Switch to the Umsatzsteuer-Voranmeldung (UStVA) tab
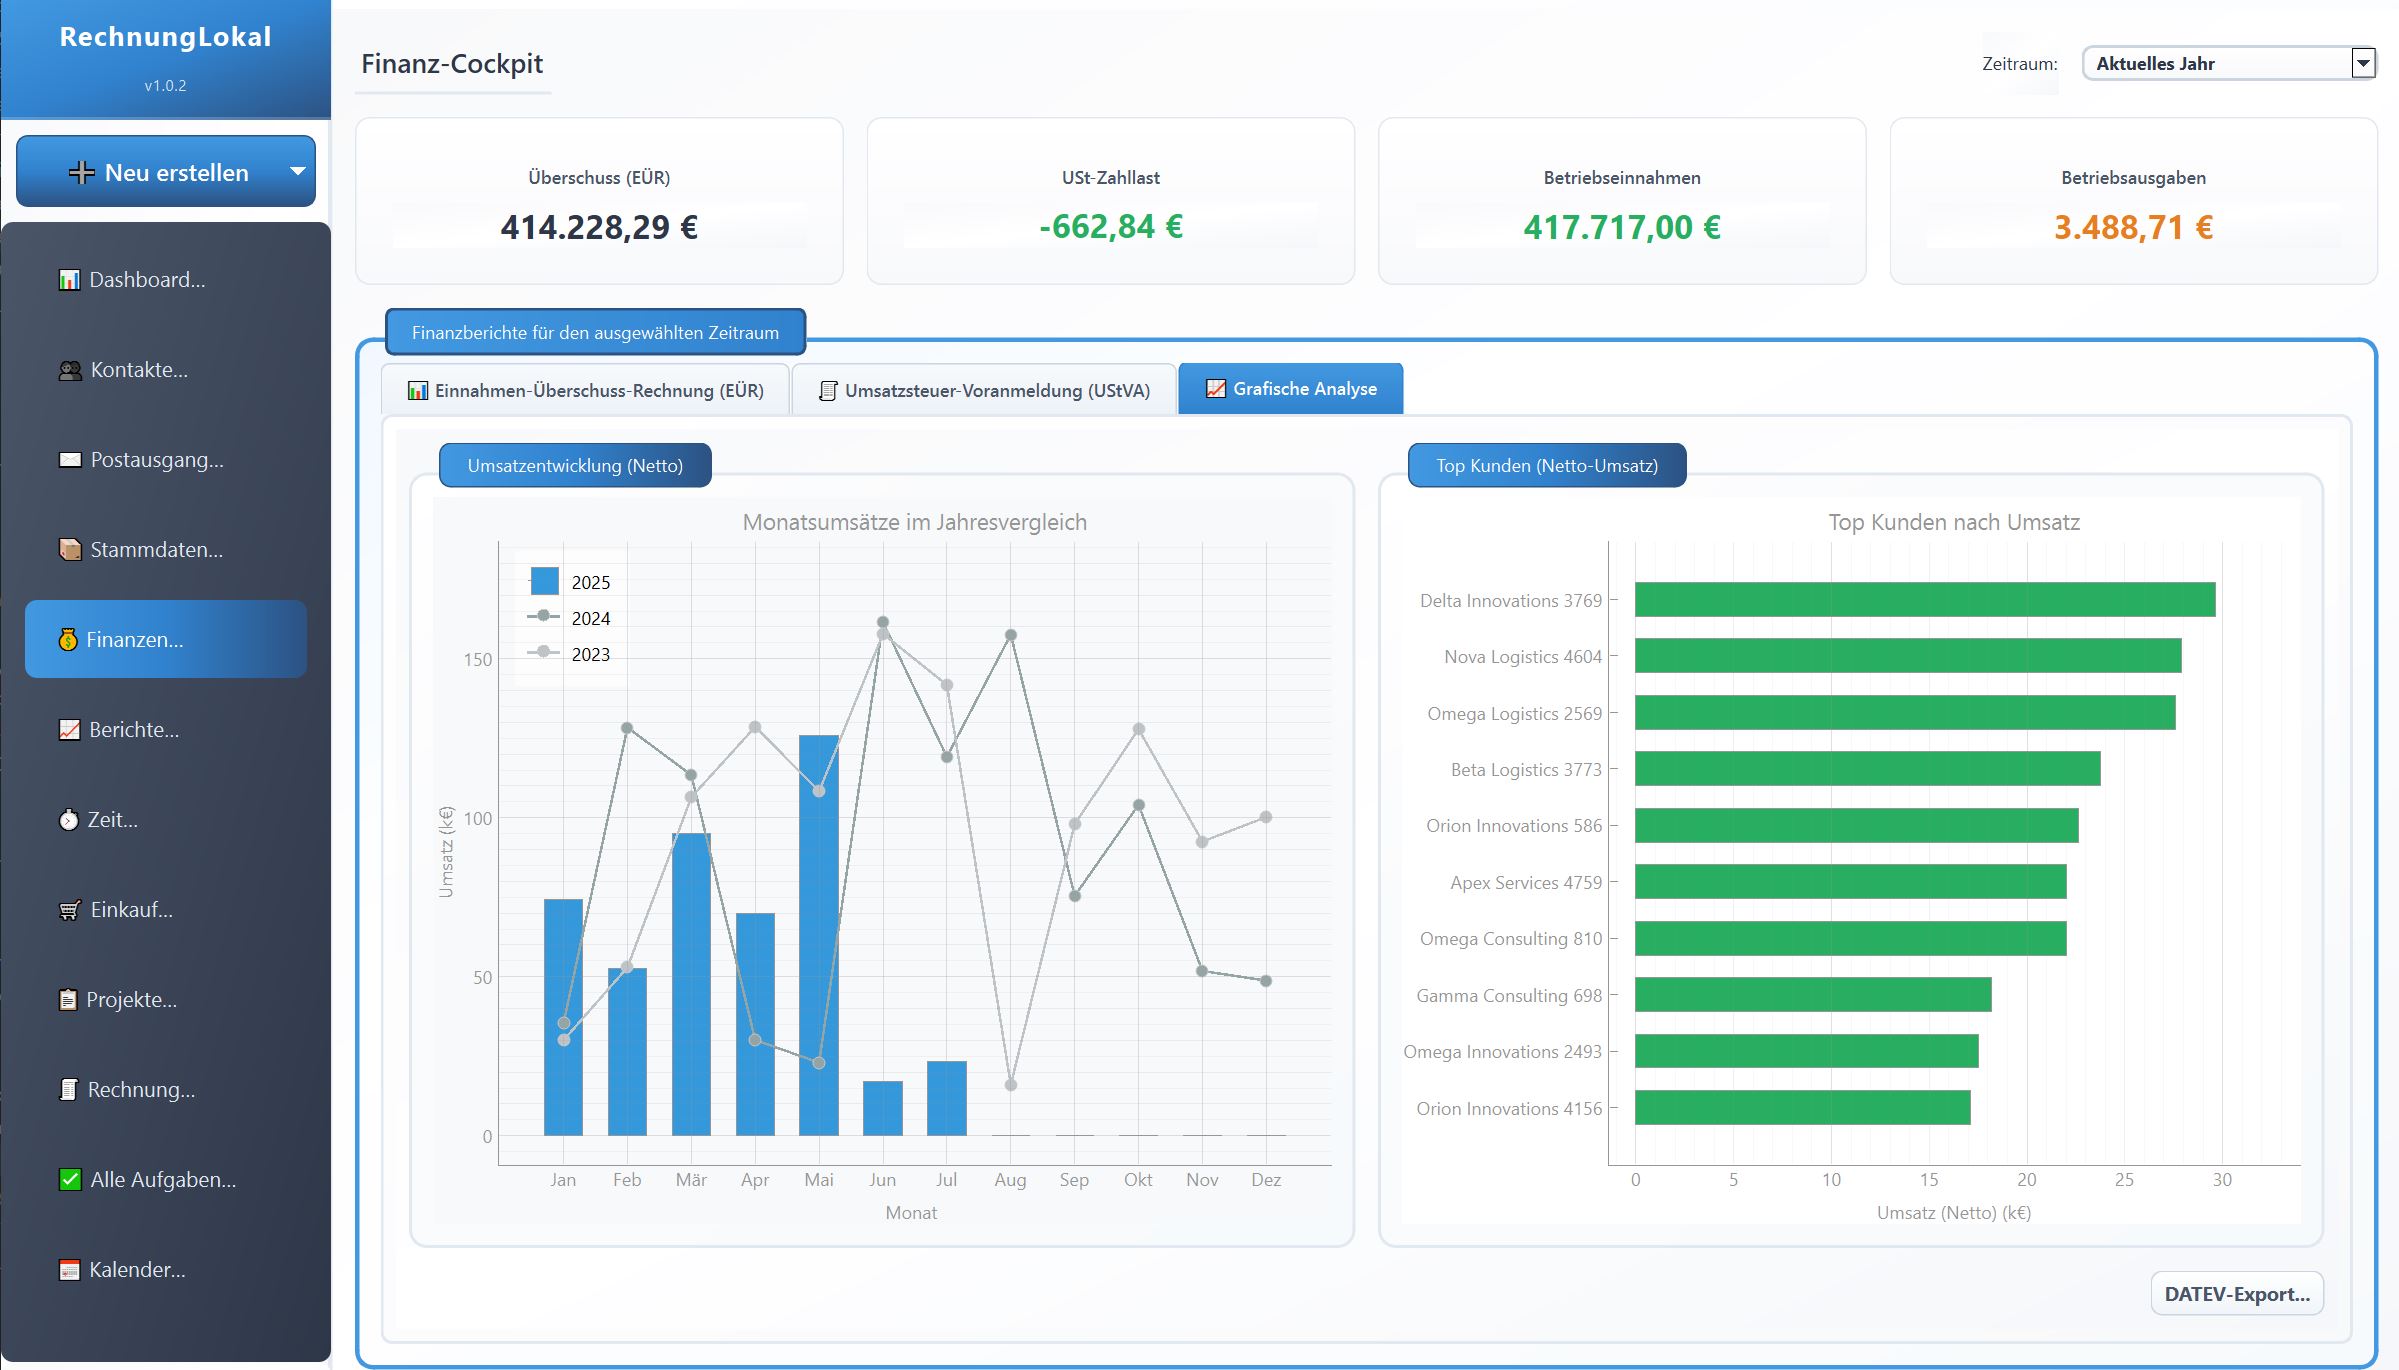This screenshot has width=2399, height=1370. [983, 391]
